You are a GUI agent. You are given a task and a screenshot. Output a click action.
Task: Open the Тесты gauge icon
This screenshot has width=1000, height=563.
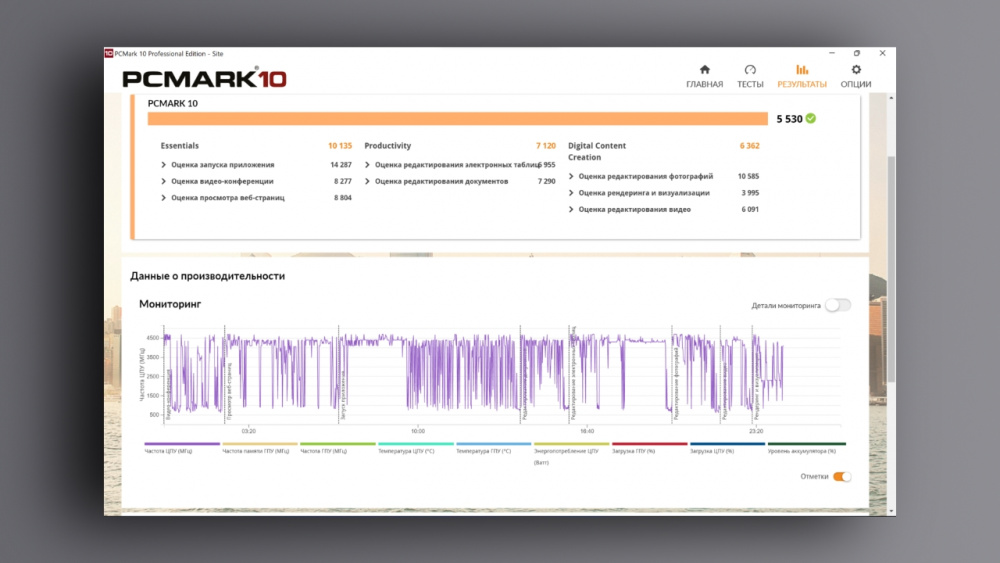[750, 69]
